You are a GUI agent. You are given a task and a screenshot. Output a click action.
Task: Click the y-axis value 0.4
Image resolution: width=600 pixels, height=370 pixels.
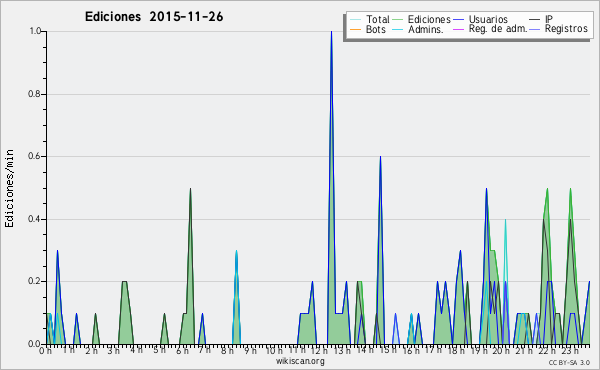click(x=35, y=219)
